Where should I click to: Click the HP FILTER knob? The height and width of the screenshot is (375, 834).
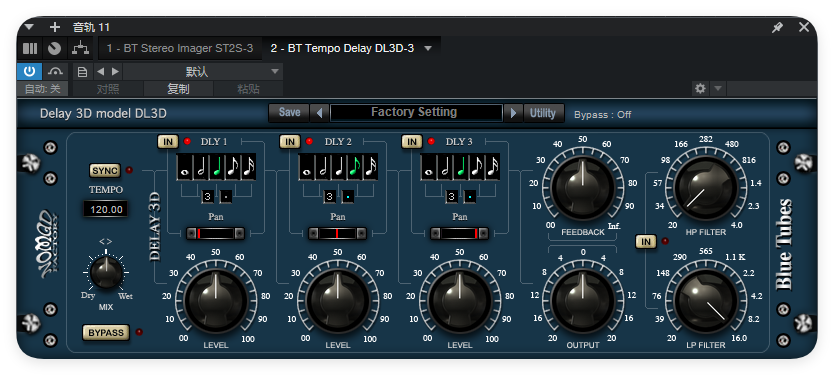(705, 188)
